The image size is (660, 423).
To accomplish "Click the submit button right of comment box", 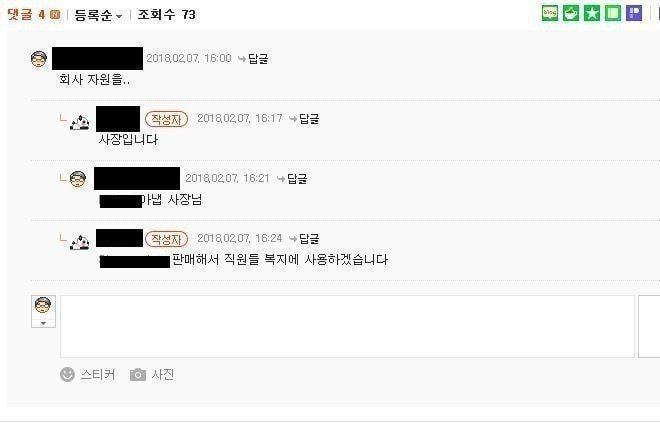I will pos(649,327).
